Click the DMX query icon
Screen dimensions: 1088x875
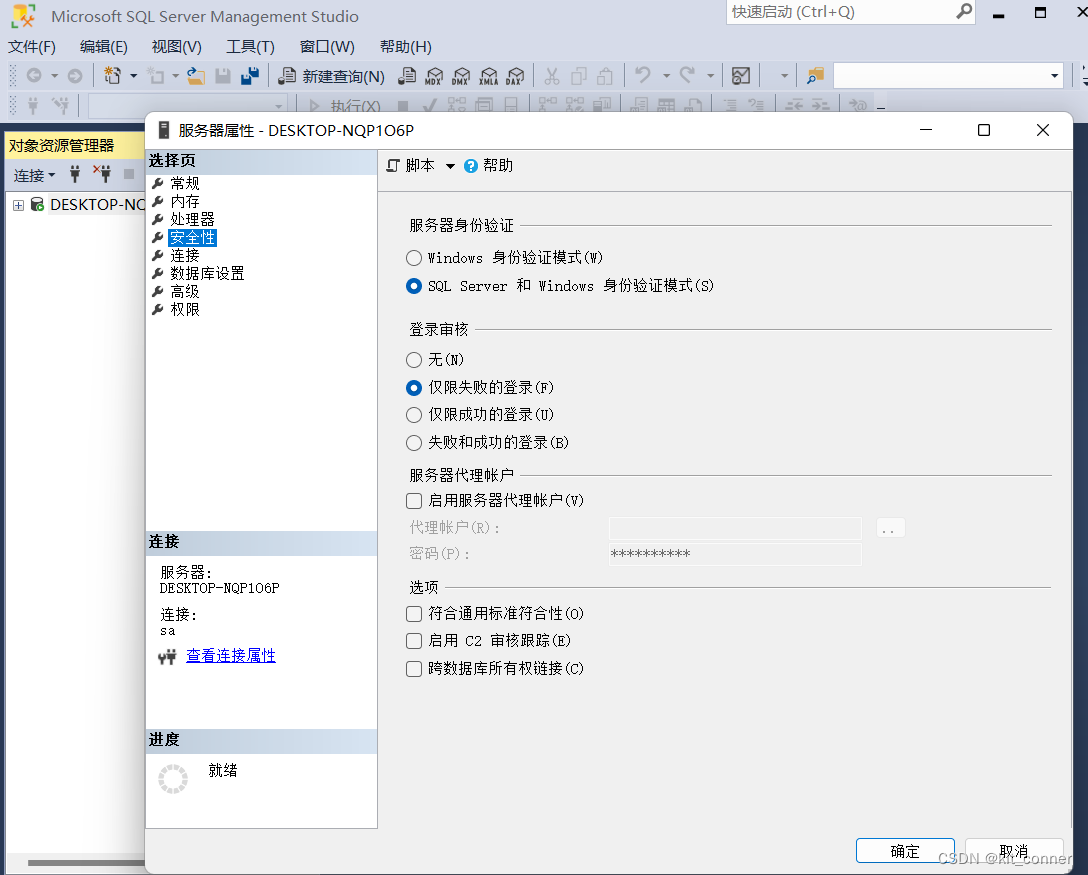coord(461,76)
